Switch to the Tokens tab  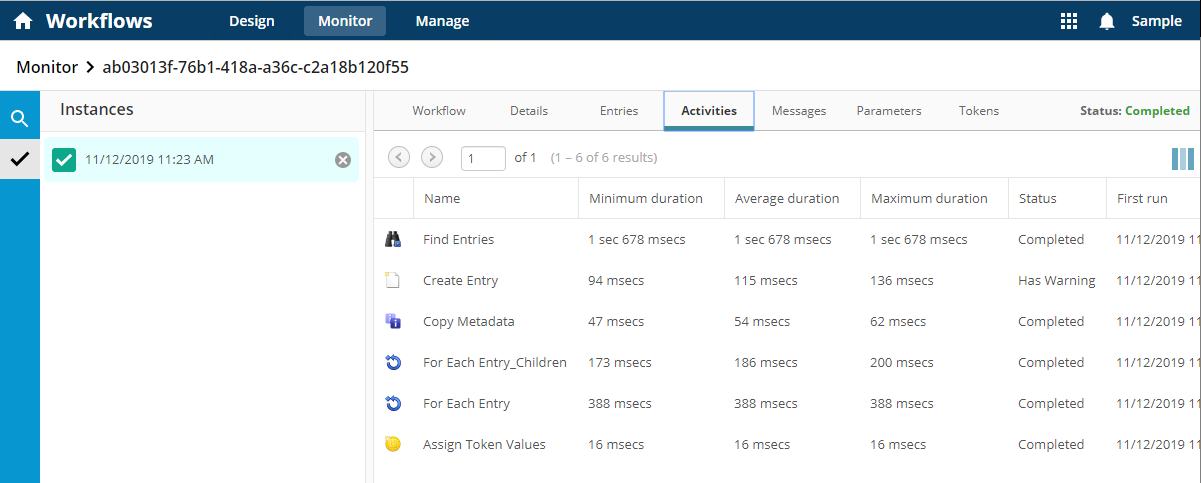click(978, 111)
